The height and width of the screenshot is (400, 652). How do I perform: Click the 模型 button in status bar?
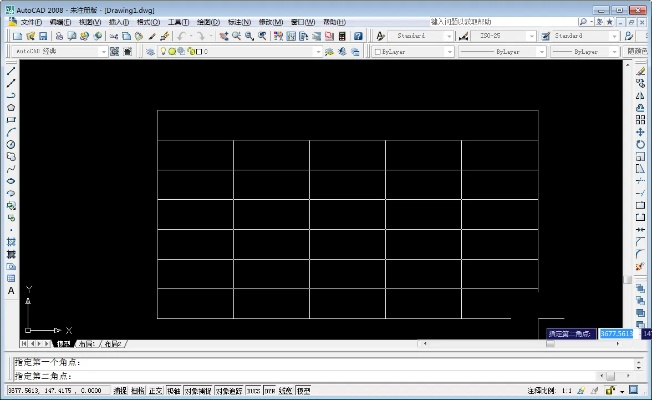(304, 390)
